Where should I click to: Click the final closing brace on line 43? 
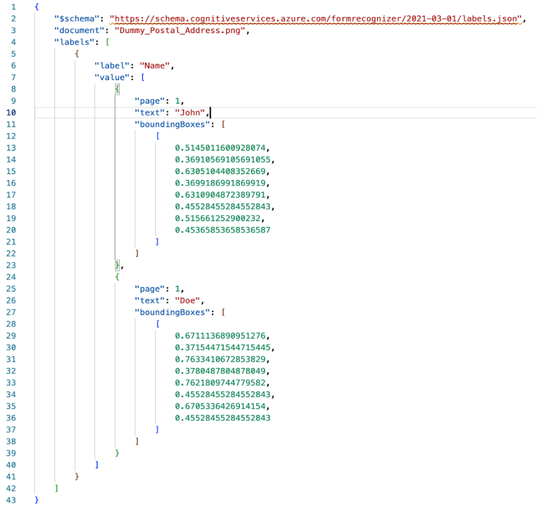(x=37, y=500)
